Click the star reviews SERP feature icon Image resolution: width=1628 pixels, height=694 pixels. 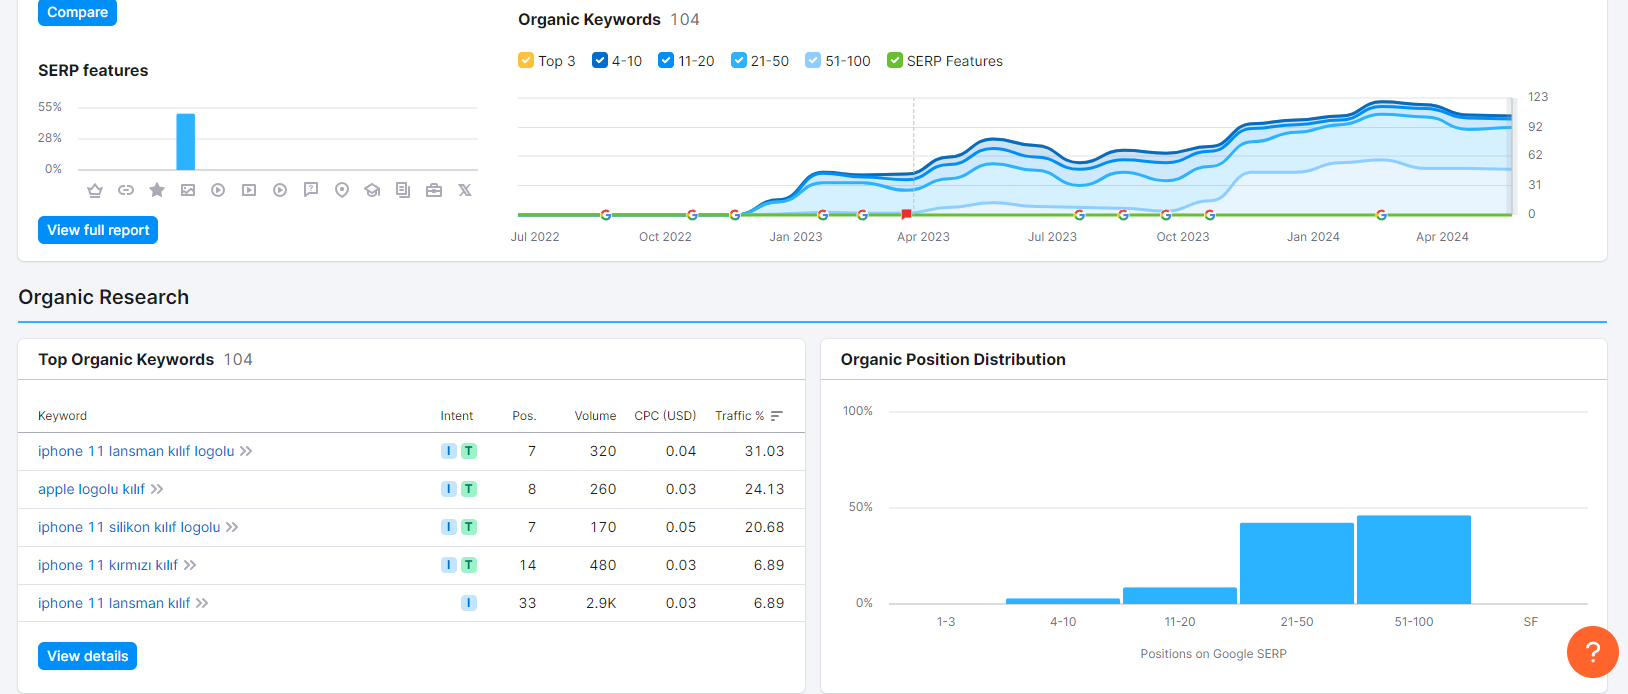pyautogui.click(x=157, y=190)
